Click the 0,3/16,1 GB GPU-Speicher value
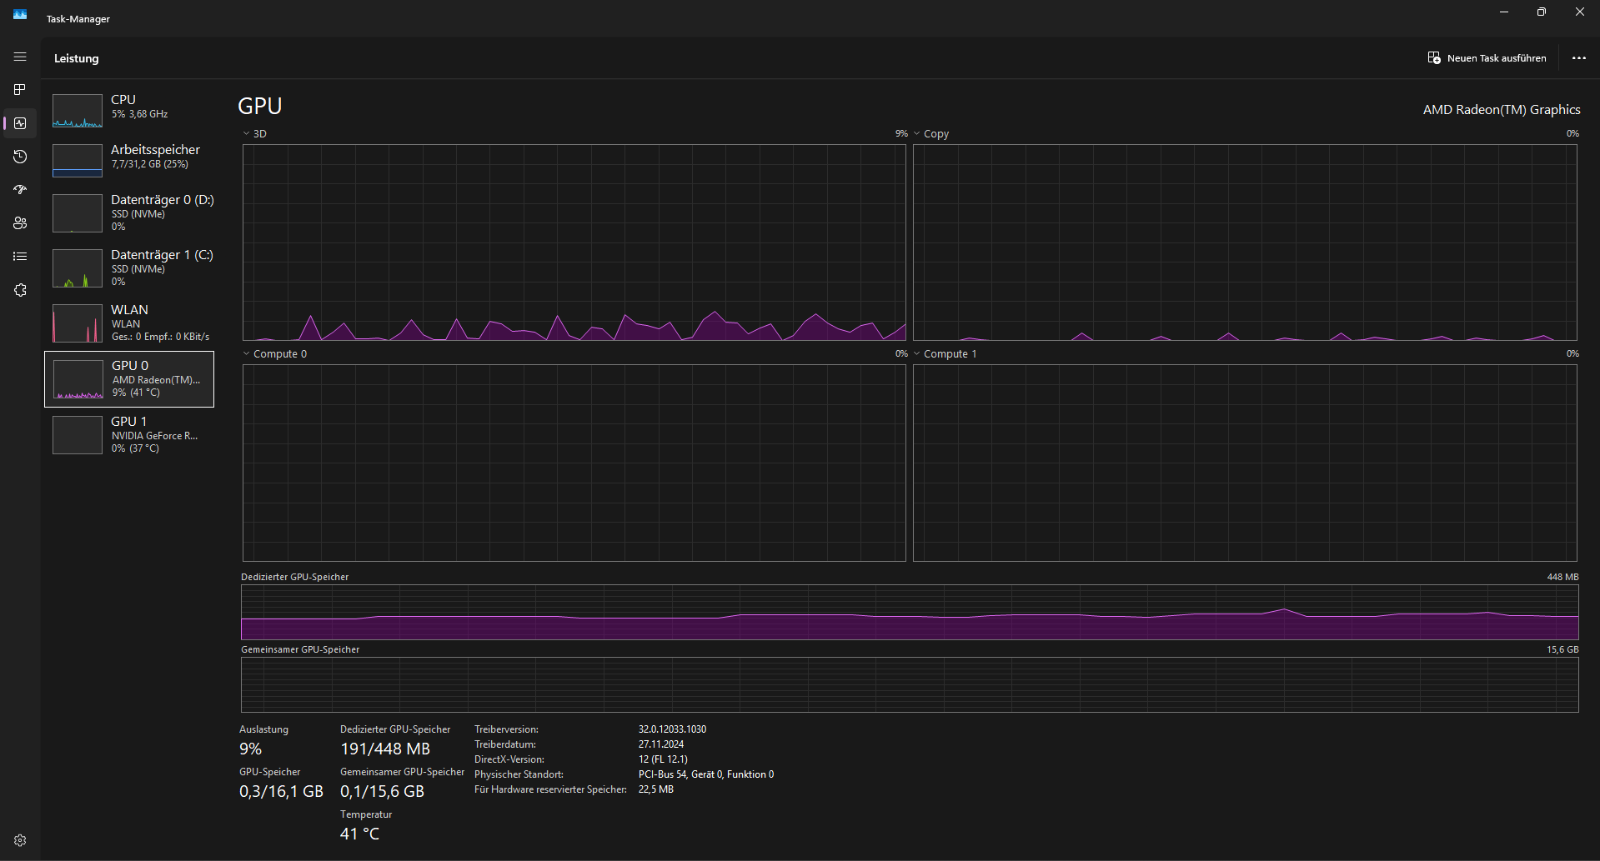 (281, 791)
